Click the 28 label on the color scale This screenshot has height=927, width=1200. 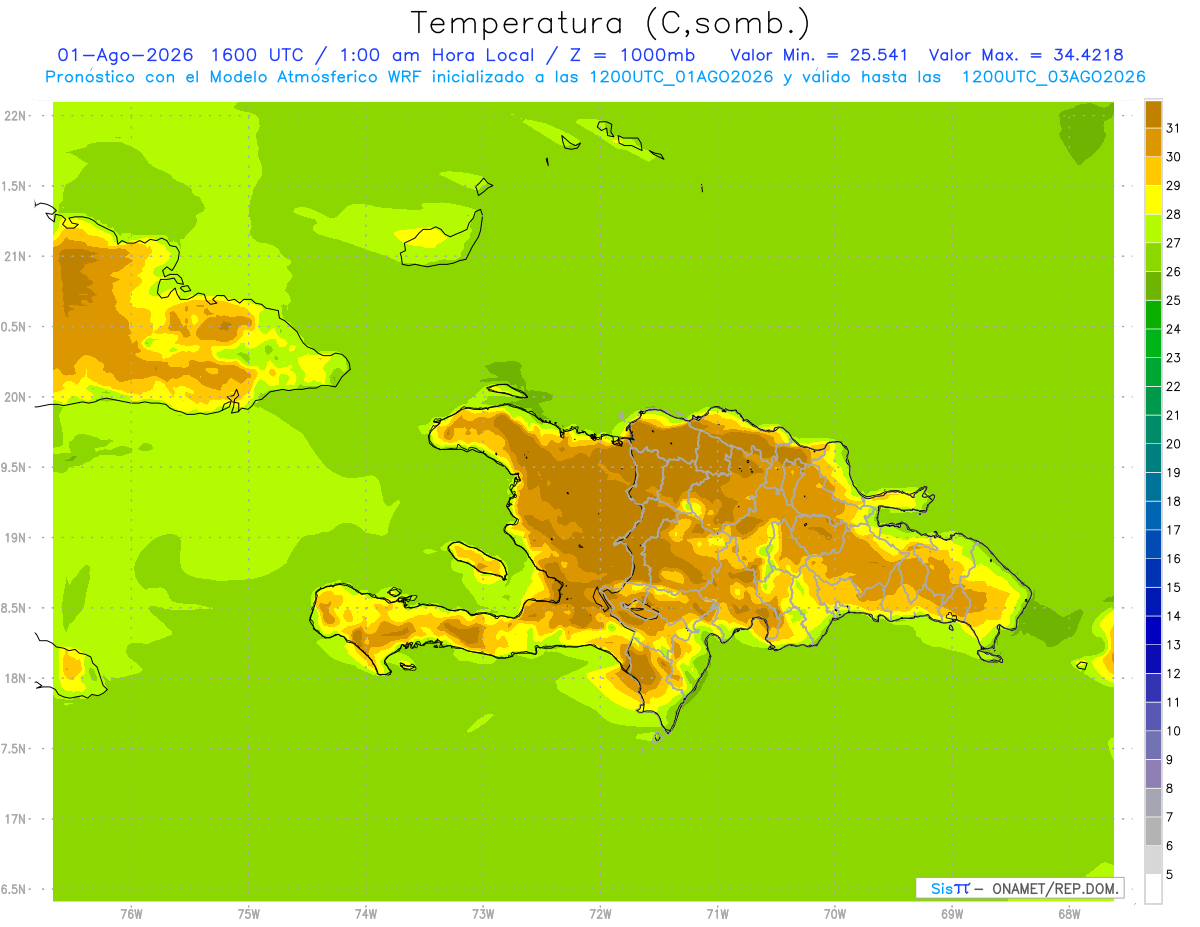(1173, 214)
